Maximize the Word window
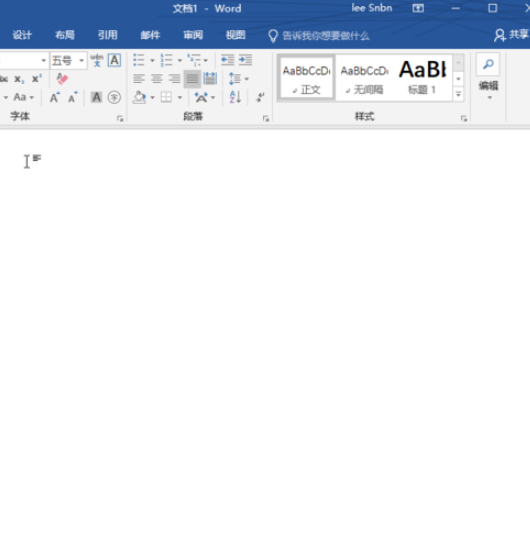 point(492,8)
